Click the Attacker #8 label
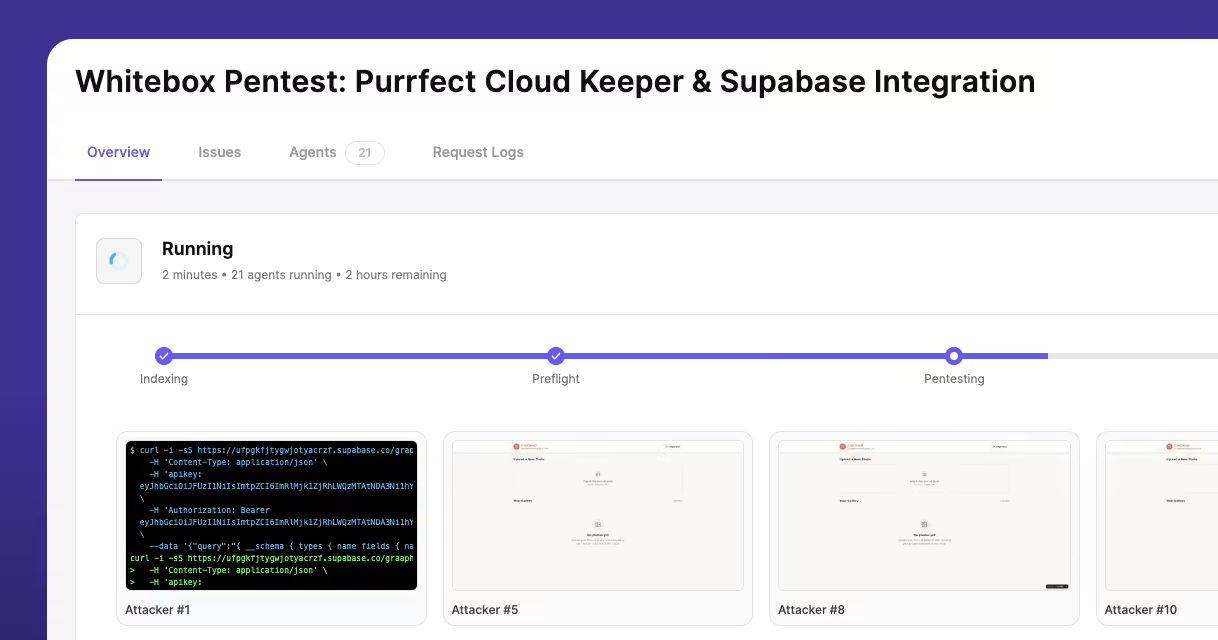The height and width of the screenshot is (640, 1218). coord(811,610)
